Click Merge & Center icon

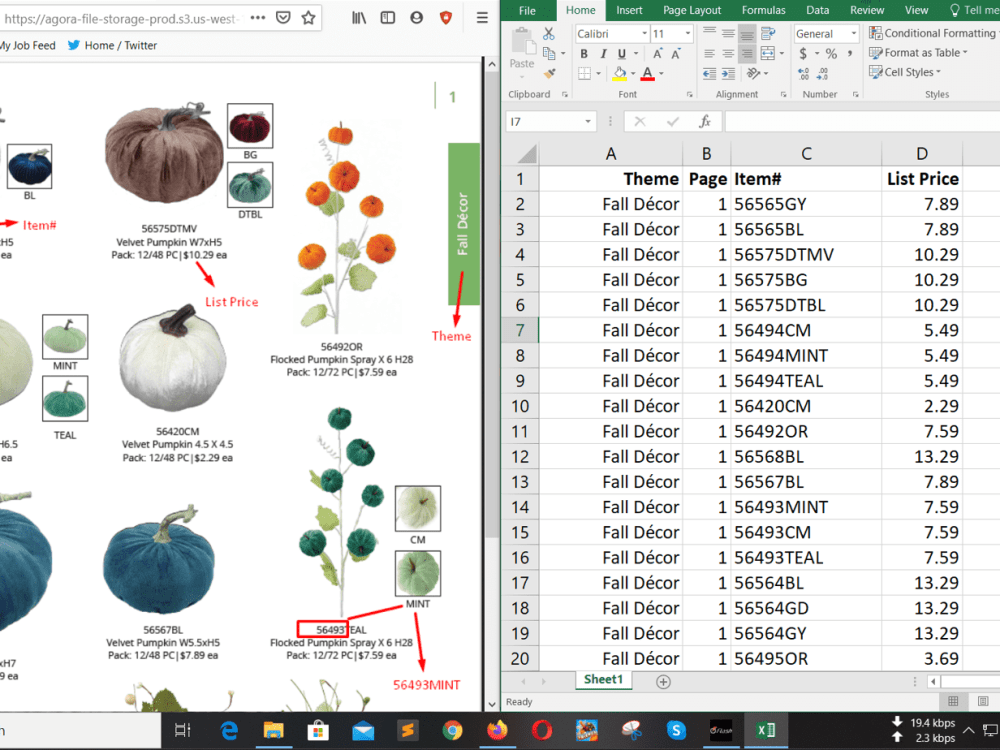[768, 54]
